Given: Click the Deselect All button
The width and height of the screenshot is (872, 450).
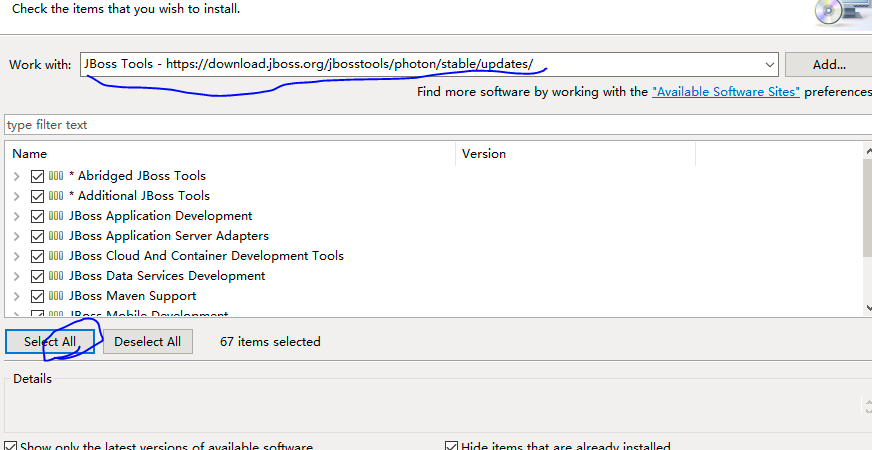Looking at the screenshot, I should 147,342.
